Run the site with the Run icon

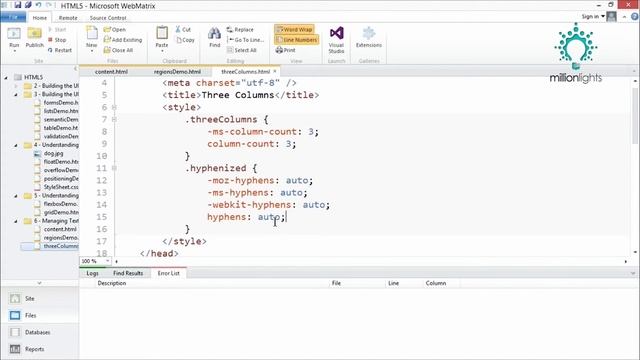[14, 37]
